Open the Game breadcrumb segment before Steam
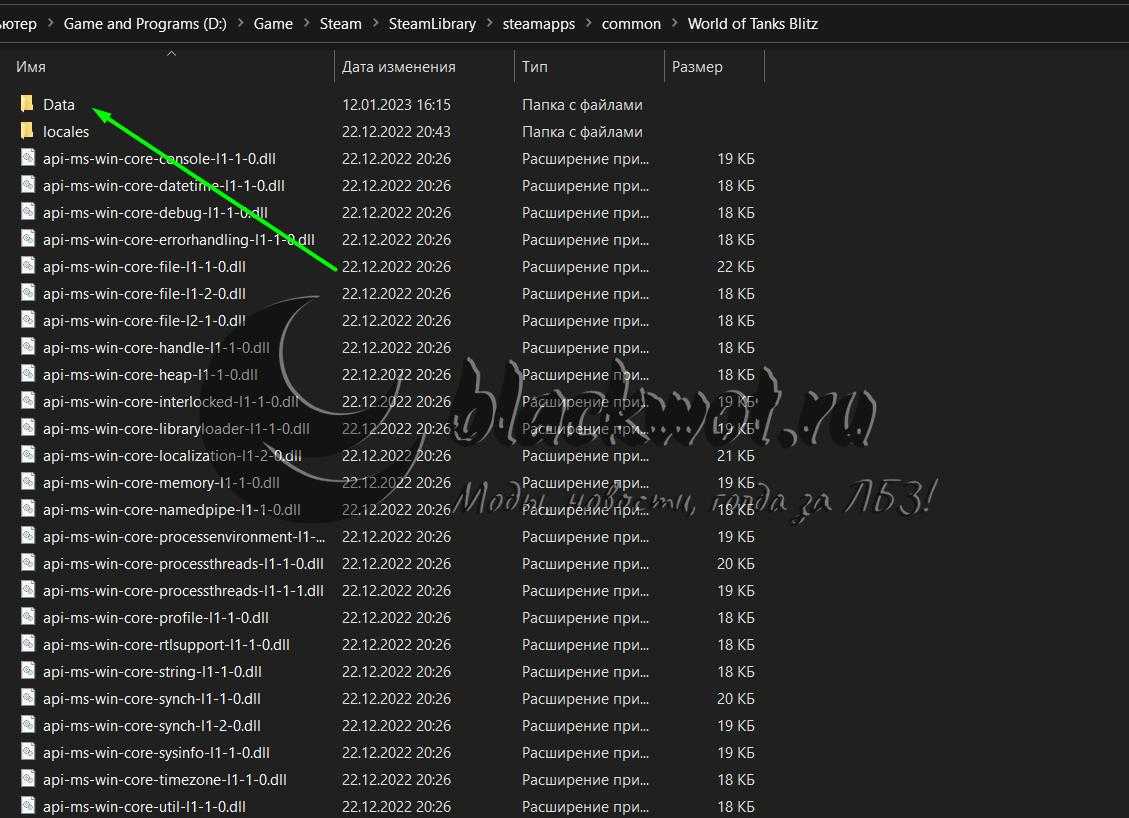 273,24
